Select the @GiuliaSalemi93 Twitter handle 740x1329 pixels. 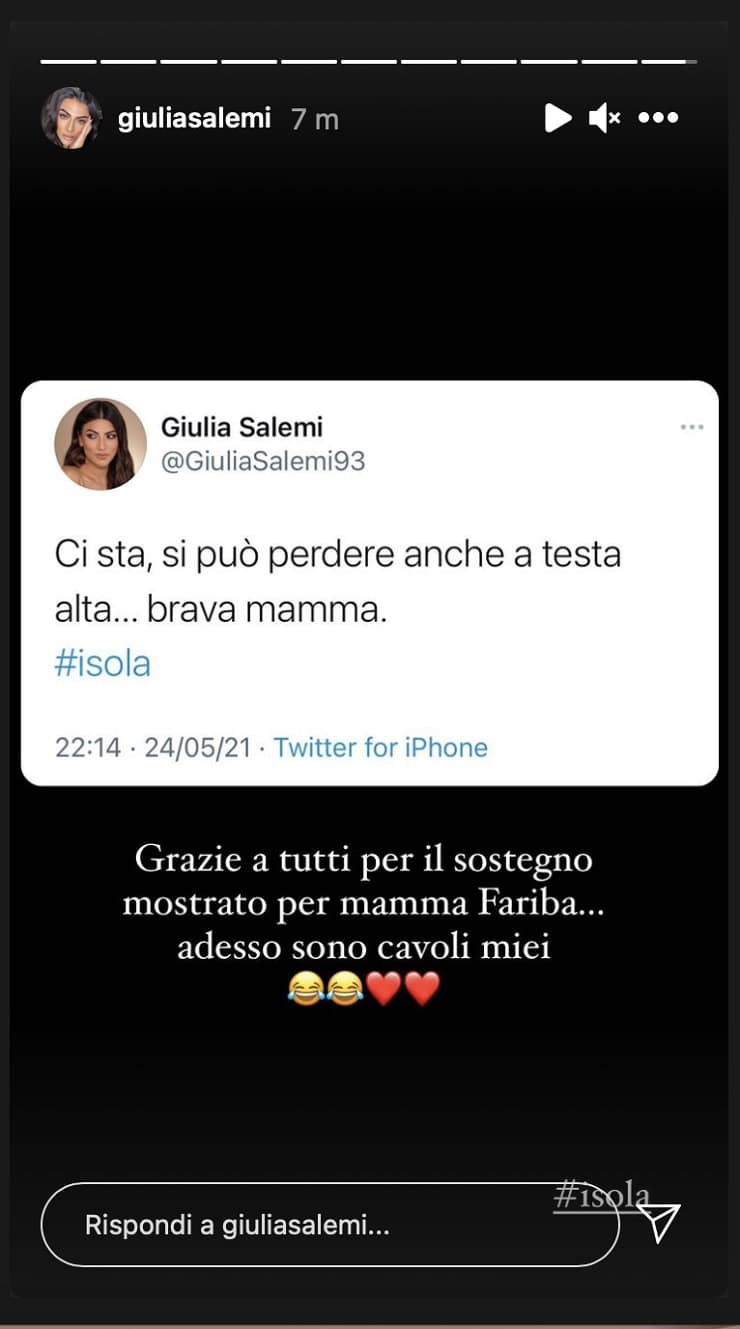click(x=263, y=461)
